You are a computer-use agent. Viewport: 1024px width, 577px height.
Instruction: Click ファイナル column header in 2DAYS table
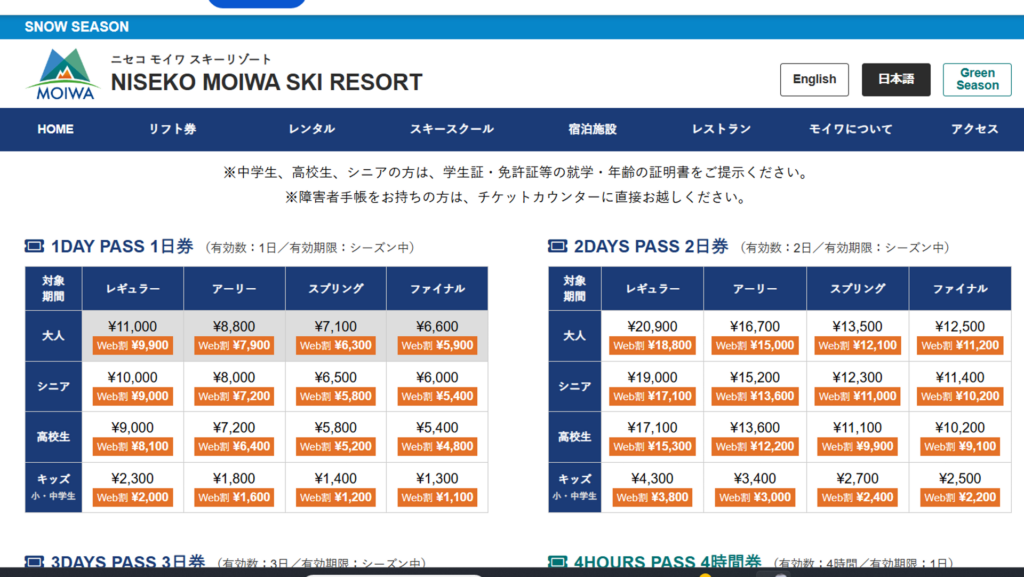pos(960,288)
